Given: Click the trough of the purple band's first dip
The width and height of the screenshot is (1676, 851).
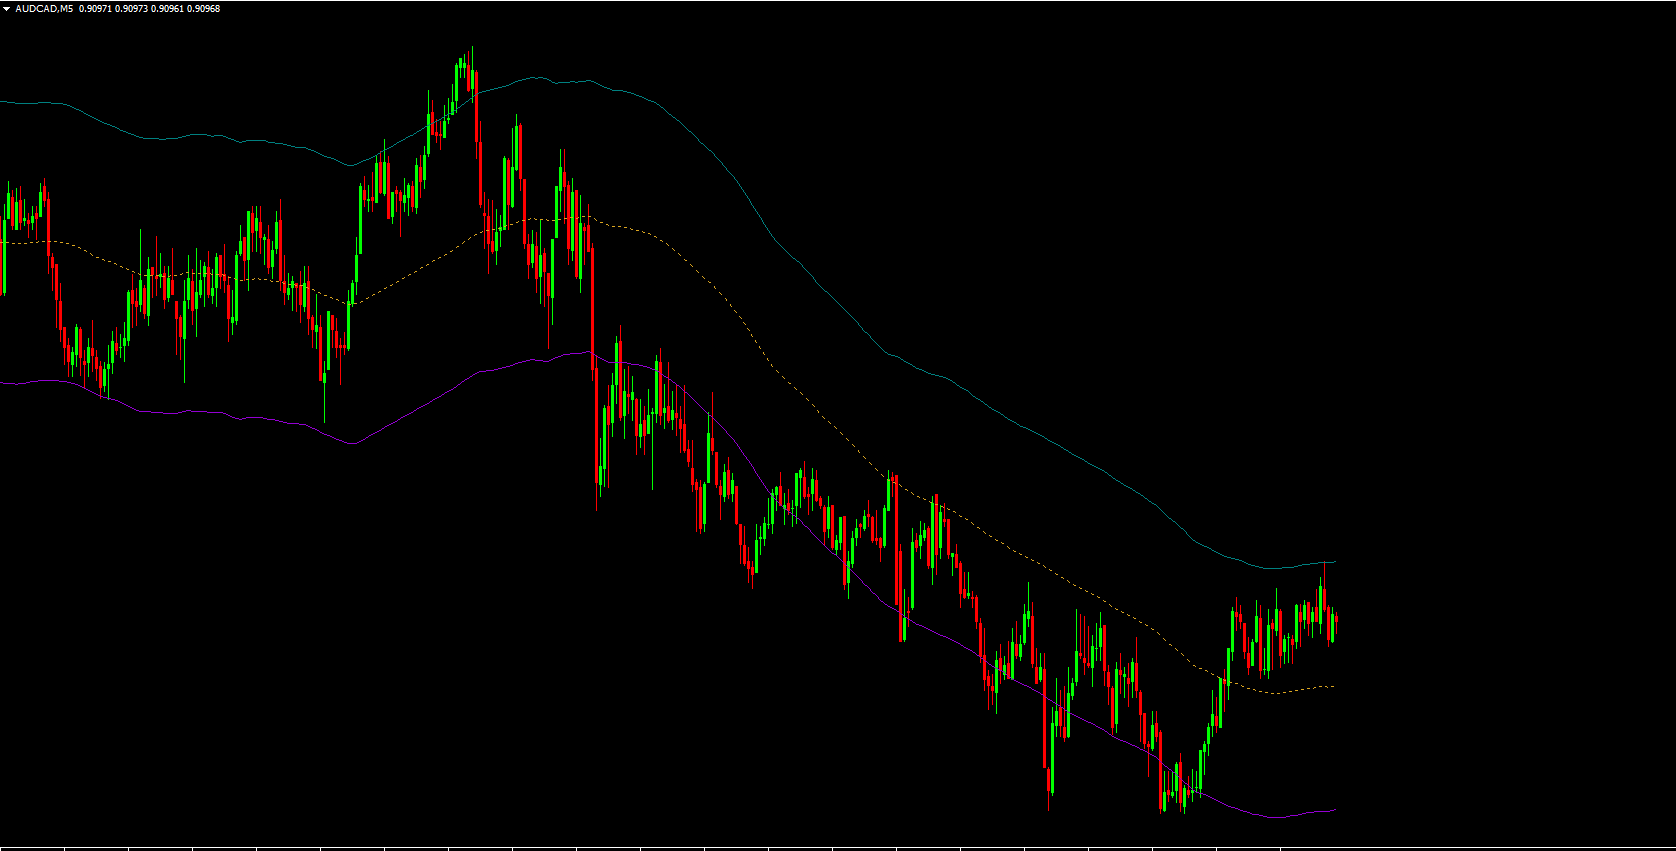Looking at the screenshot, I should [x=350, y=442].
